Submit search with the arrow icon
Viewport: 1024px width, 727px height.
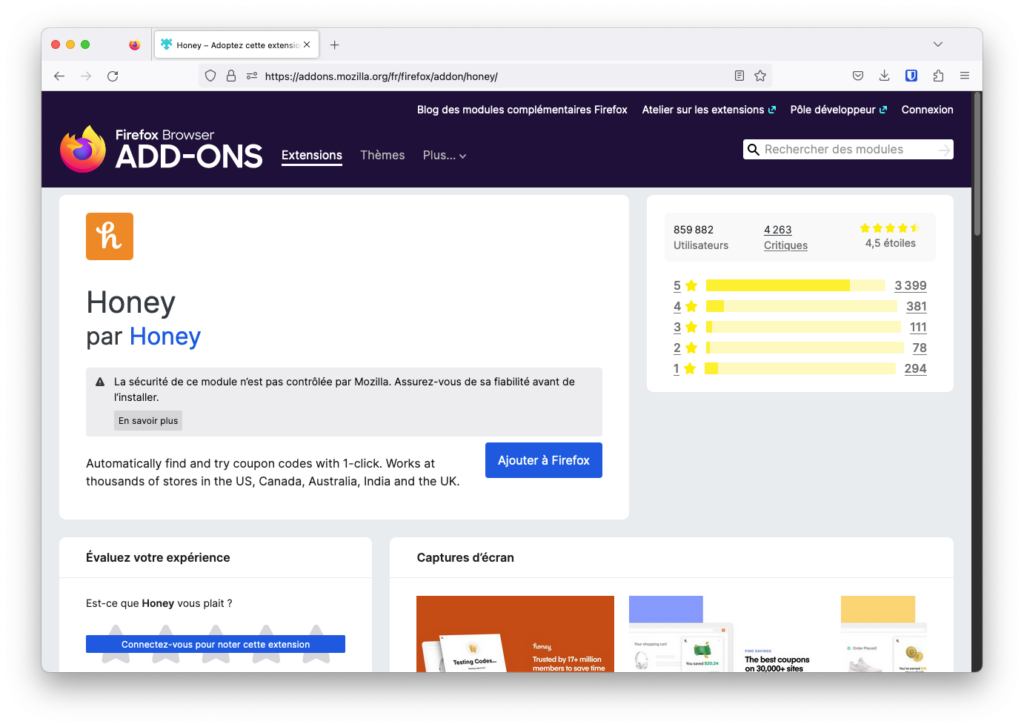[x=944, y=150]
